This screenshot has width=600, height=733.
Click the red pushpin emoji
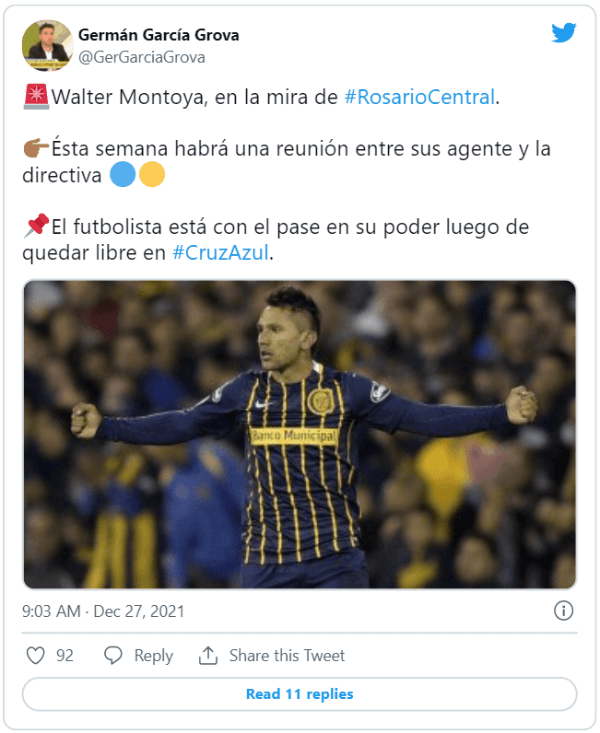point(35,227)
